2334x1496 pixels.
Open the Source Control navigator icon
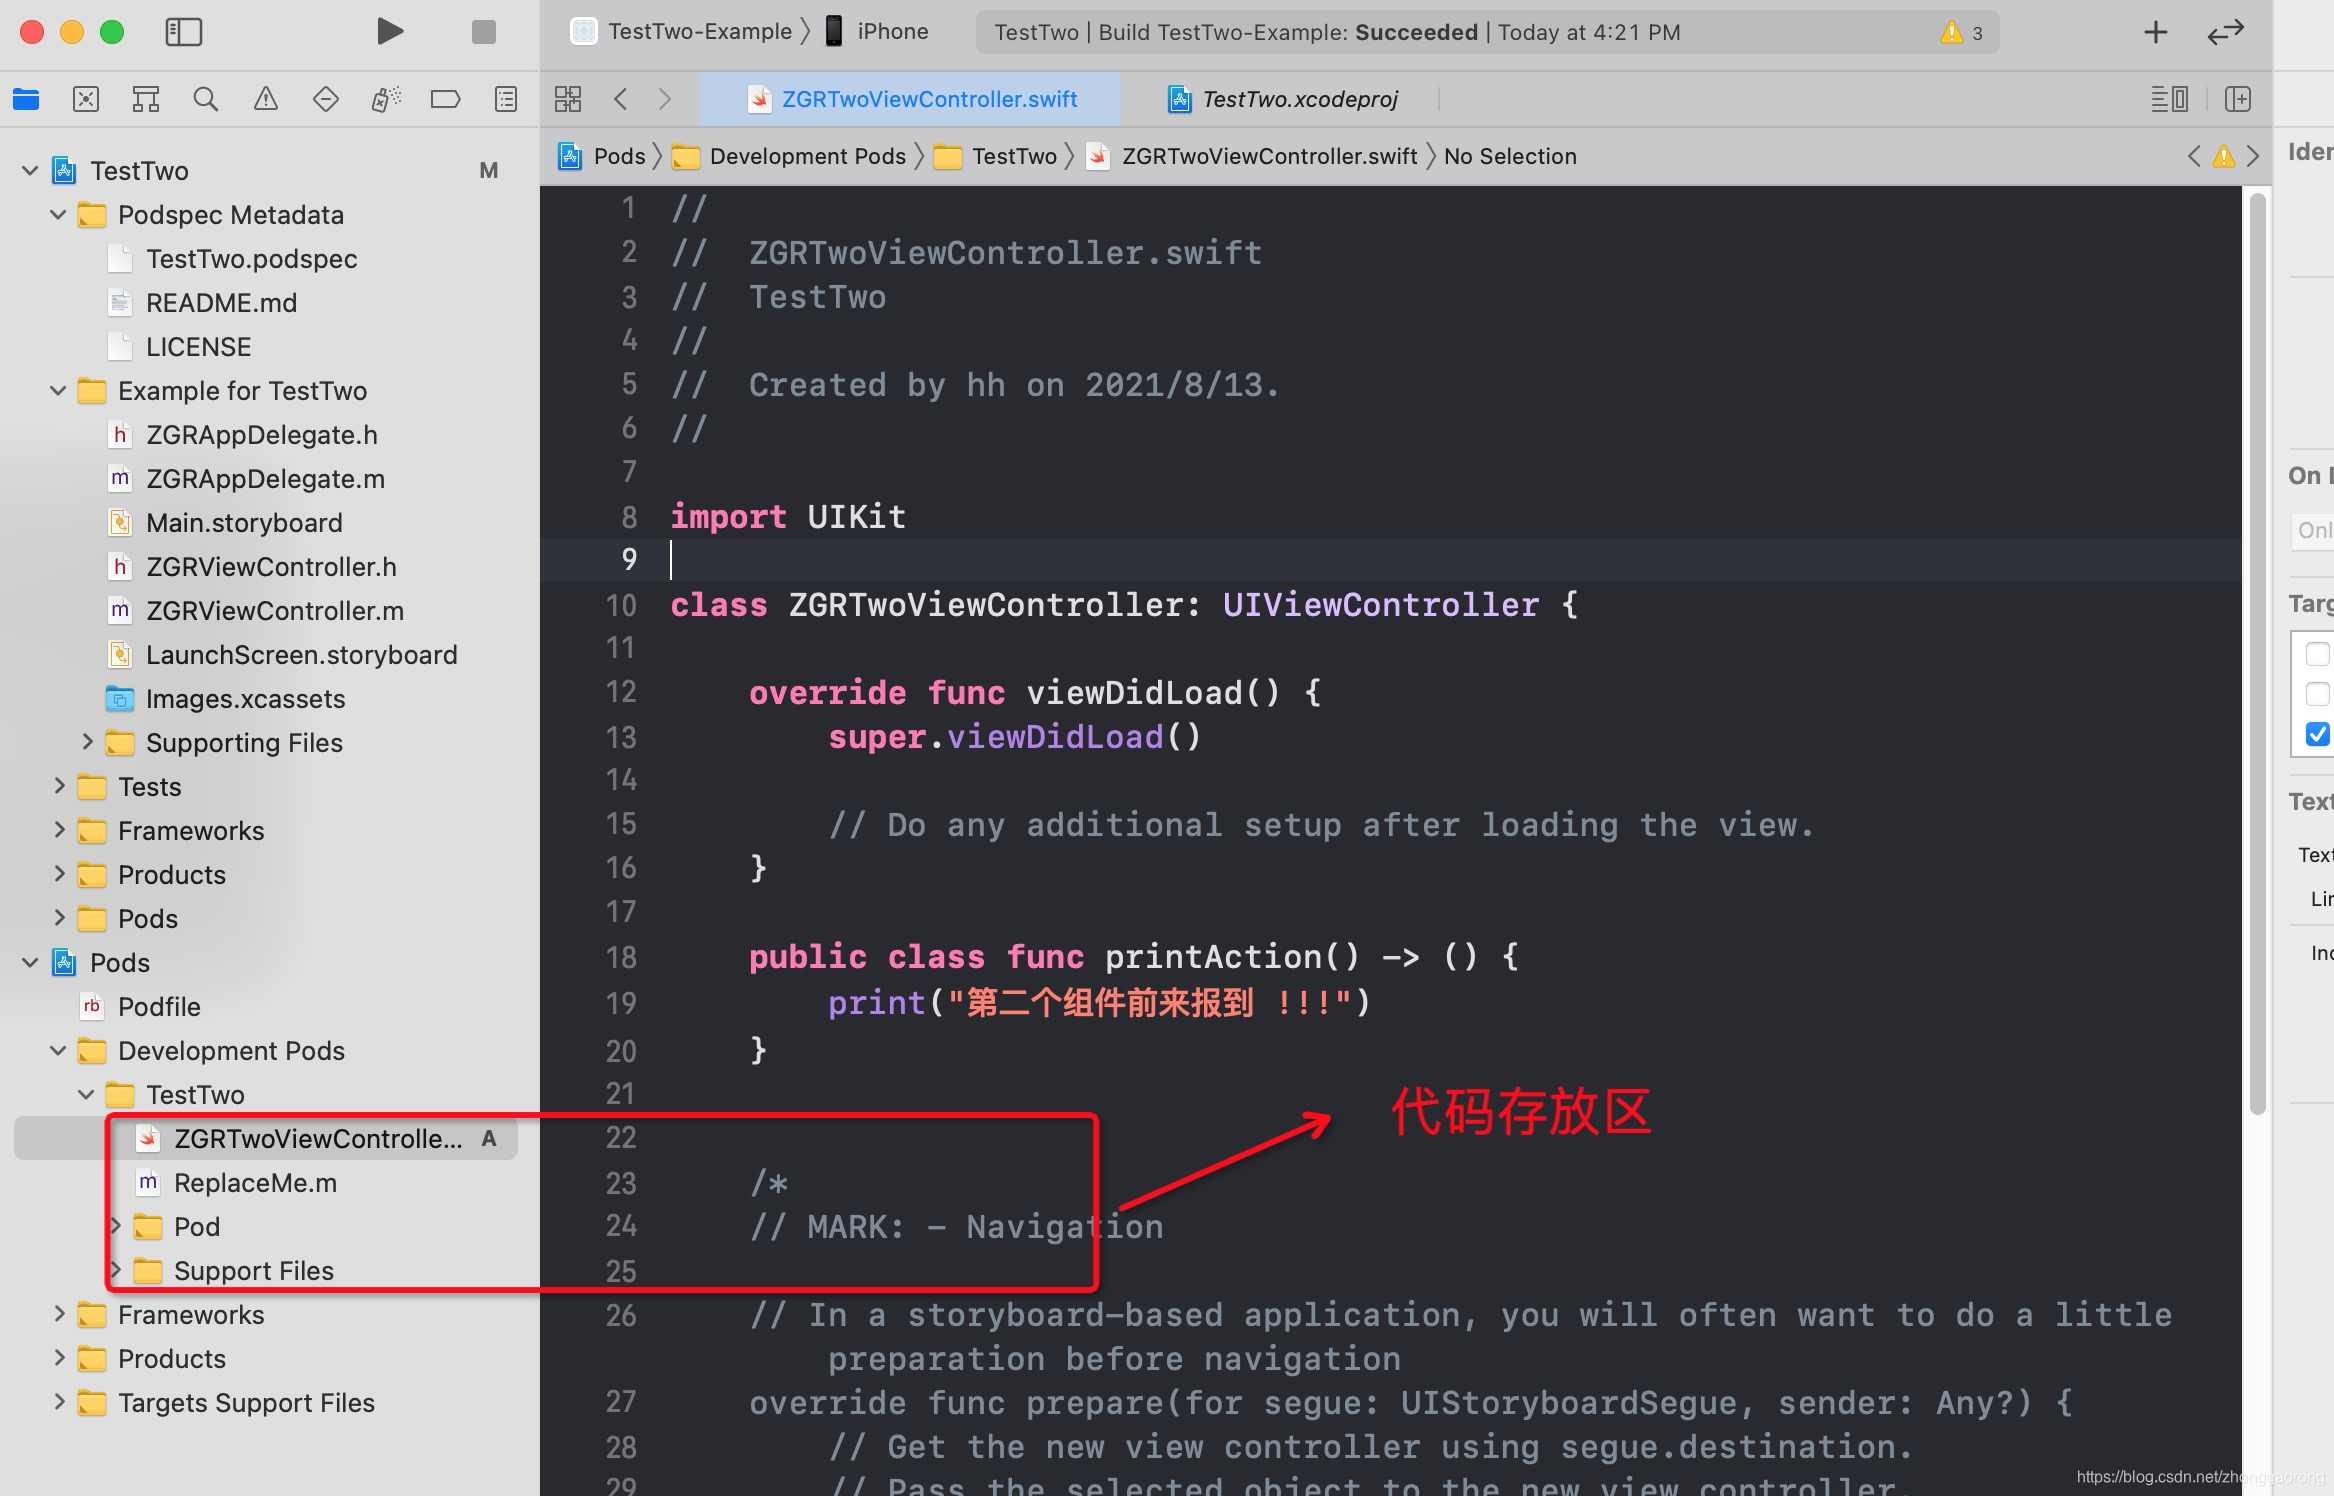[x=86, y=99]
